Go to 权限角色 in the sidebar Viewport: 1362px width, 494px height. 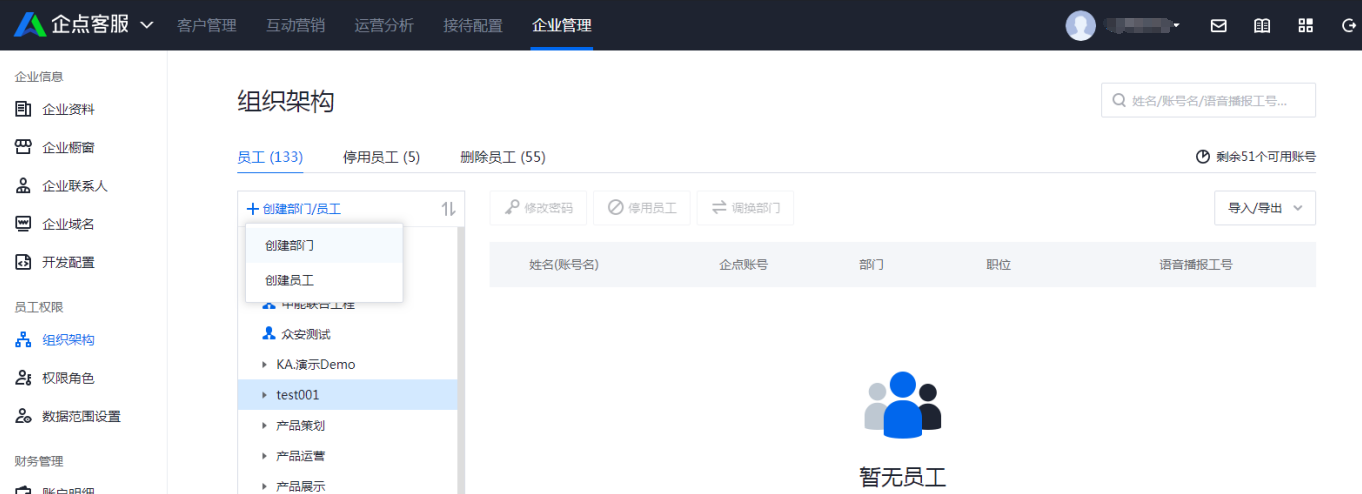pos(68,378)
